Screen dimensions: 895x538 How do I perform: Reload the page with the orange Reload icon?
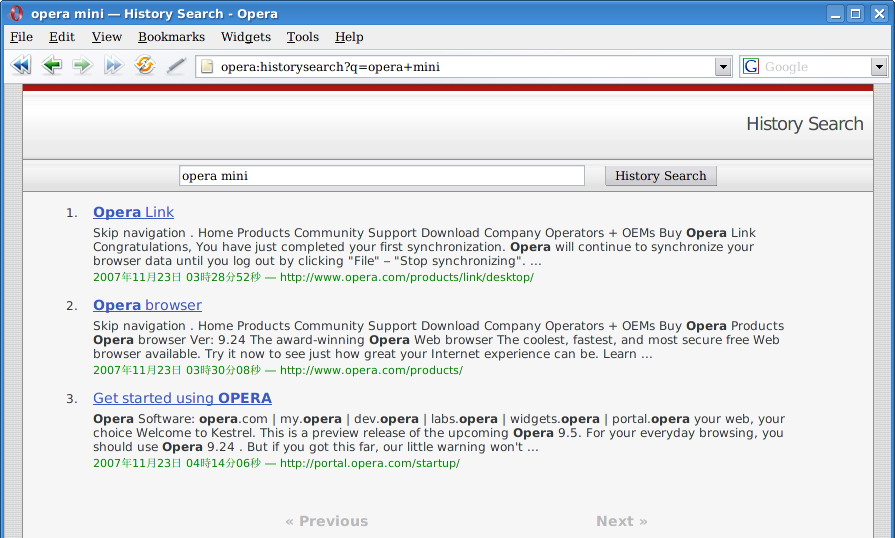click(x=145, y=66)
